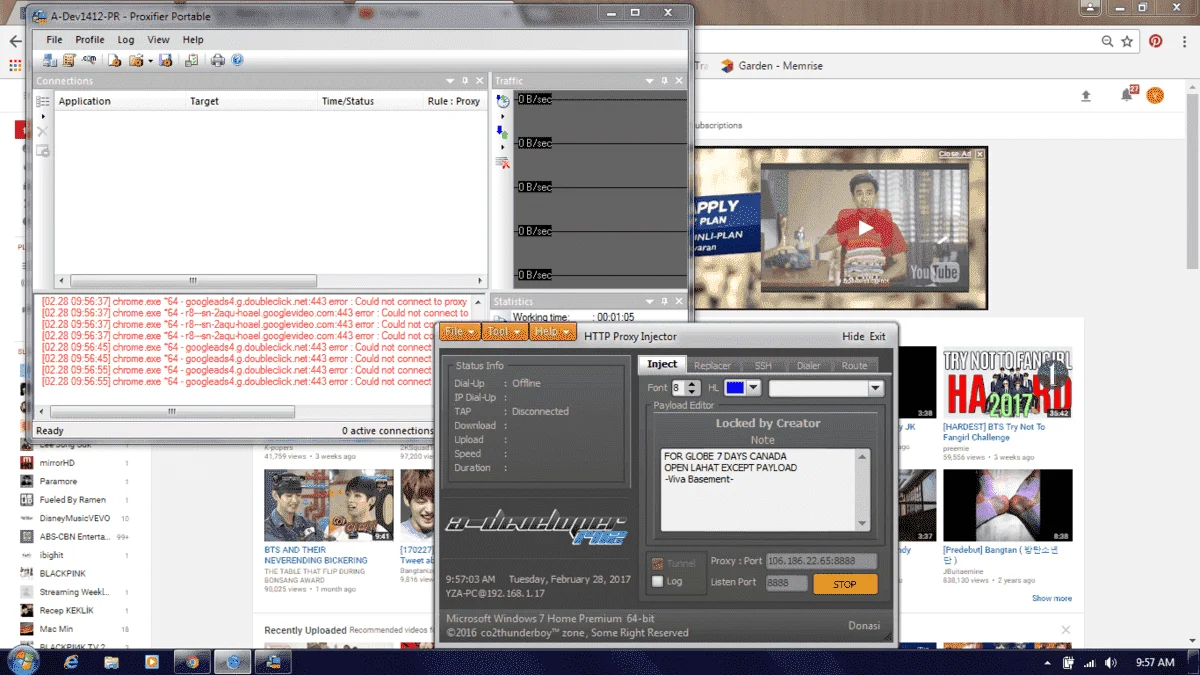The image size is (1200, 675).
Task: Open Internet Explorer from the taskbar
Action: (x=72, y=661)
